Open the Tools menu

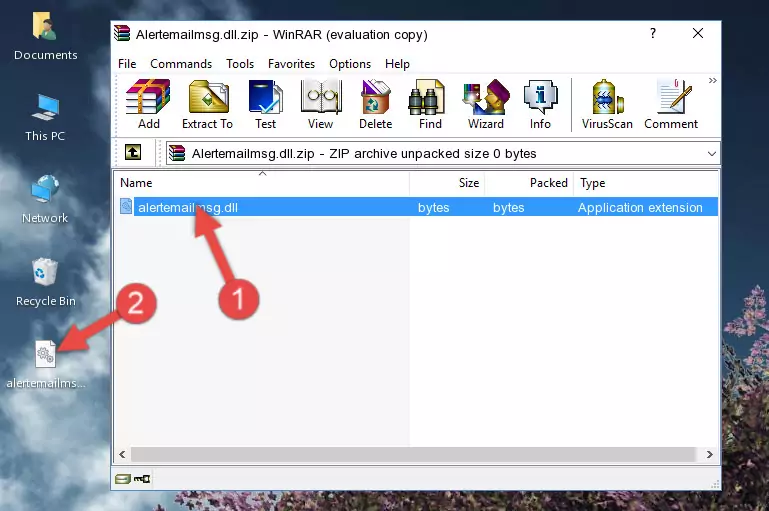(x=240, y=64)
